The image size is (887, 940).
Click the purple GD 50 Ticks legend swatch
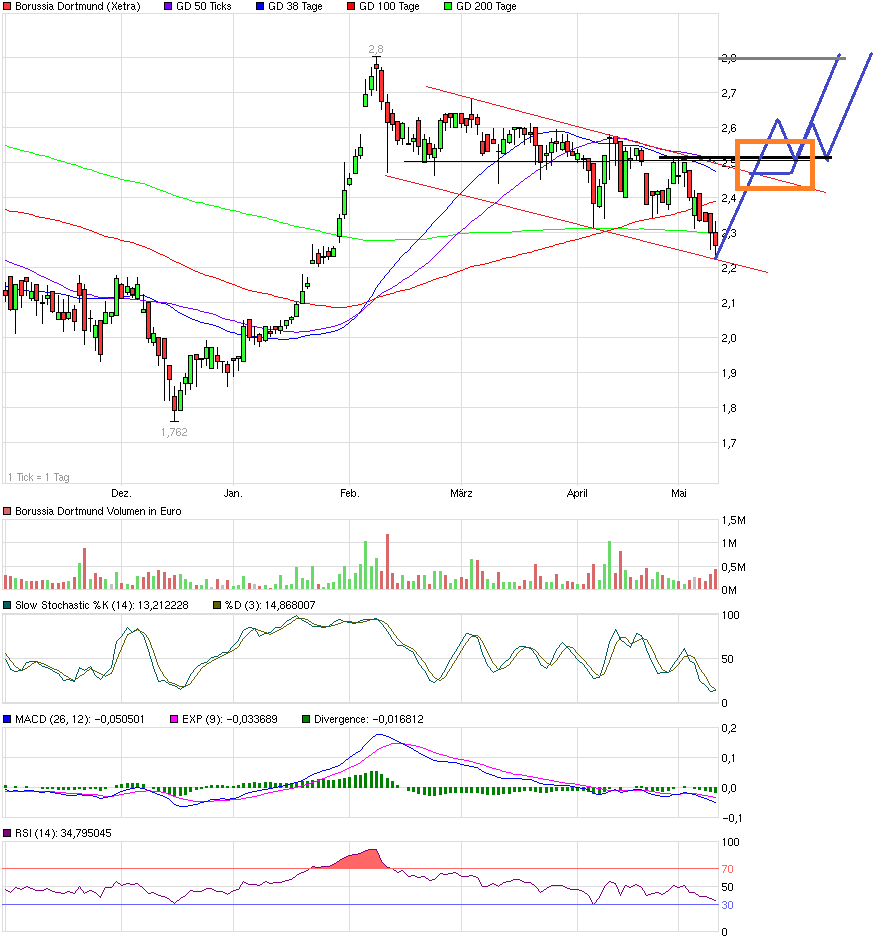coord(168,7)
